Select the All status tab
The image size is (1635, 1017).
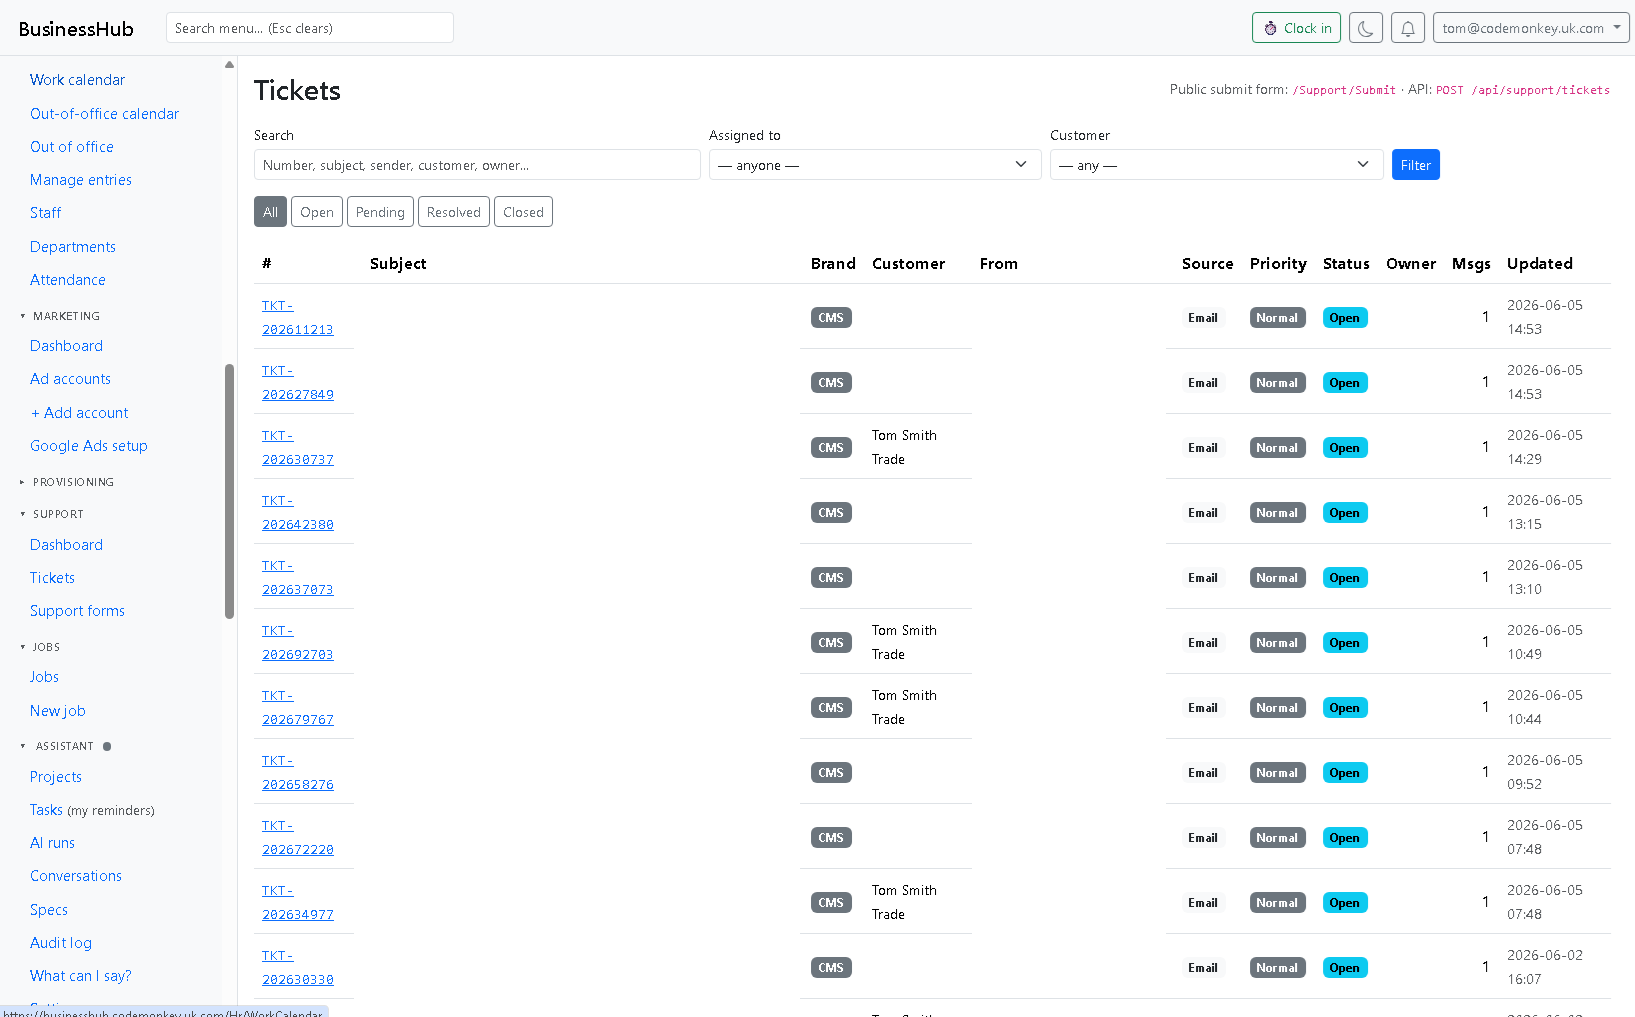pyautogui.click(x=270, y=212)
